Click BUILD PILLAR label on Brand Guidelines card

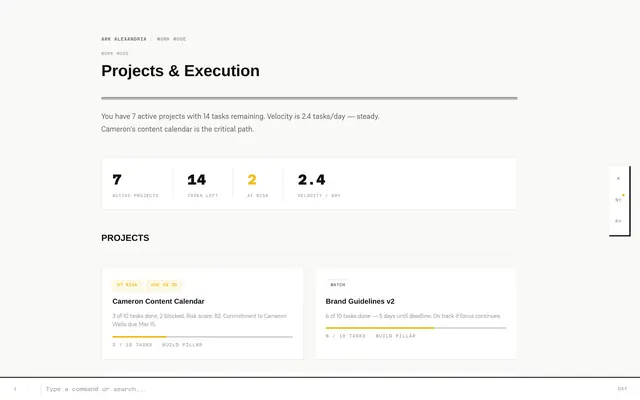coord(396,336)
